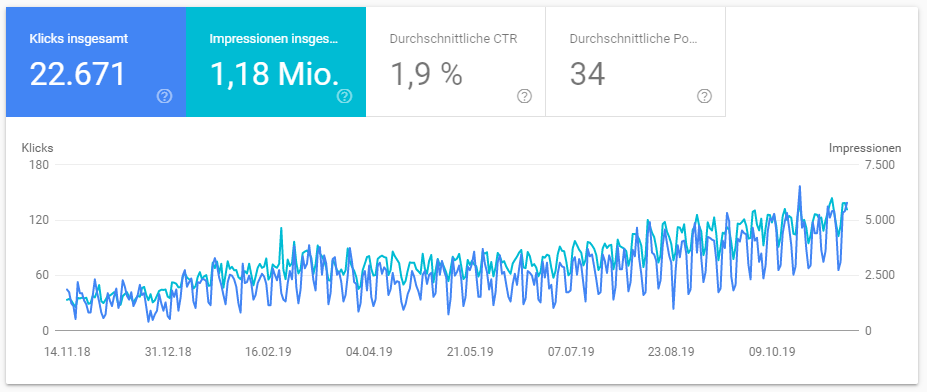Viewport: 927px width, 392px height.
Task: Open help icon on Klicks insgesamt card
Action: coord(164,96)
